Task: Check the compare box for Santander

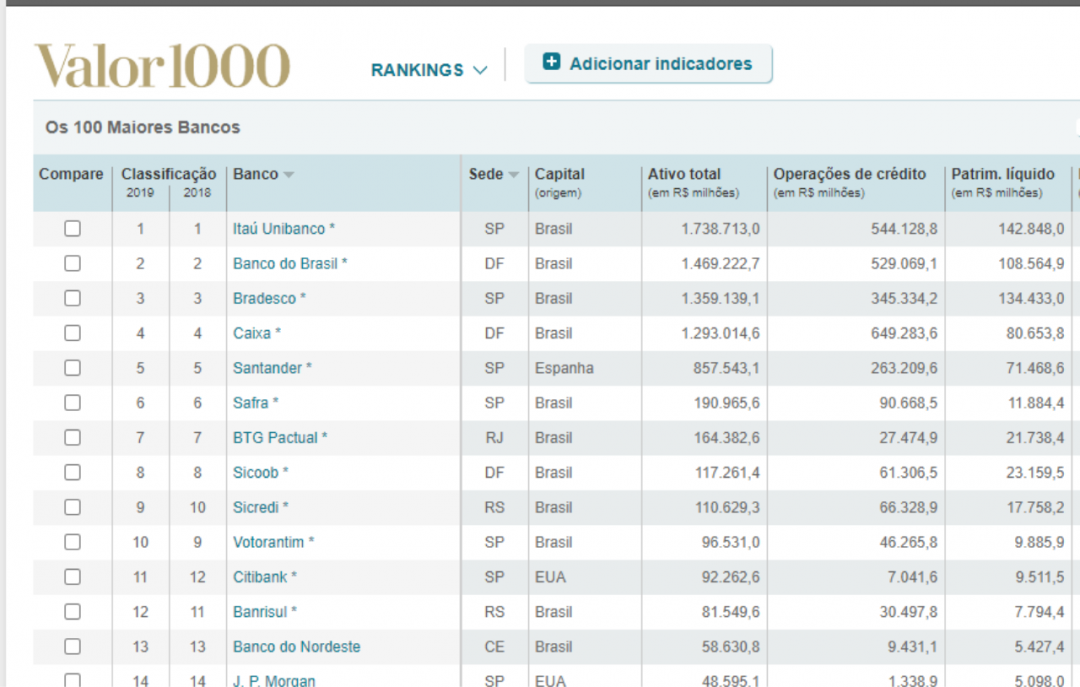Action: point(71,368)
